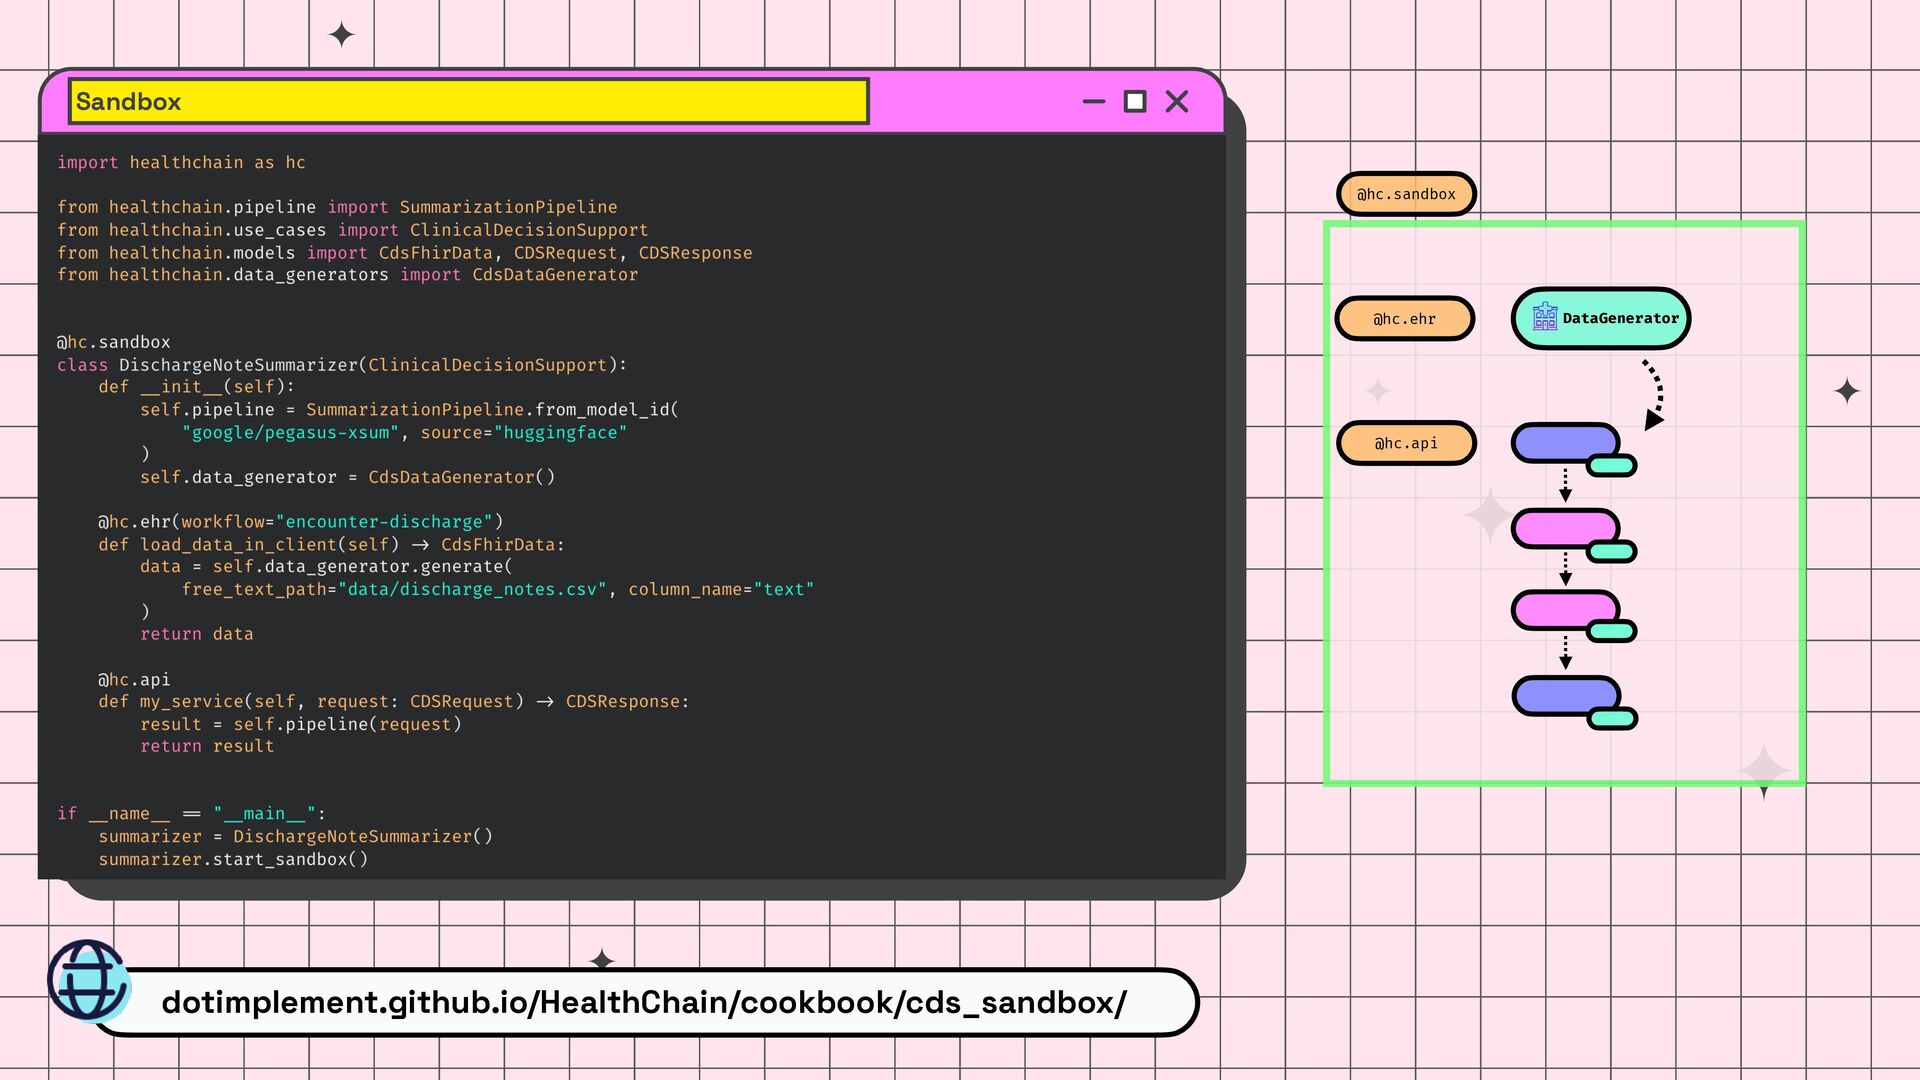Click 'result = self.pipeline(request)' line
The height and width of the screenshot is (1080, 1920).
[301, 725]
